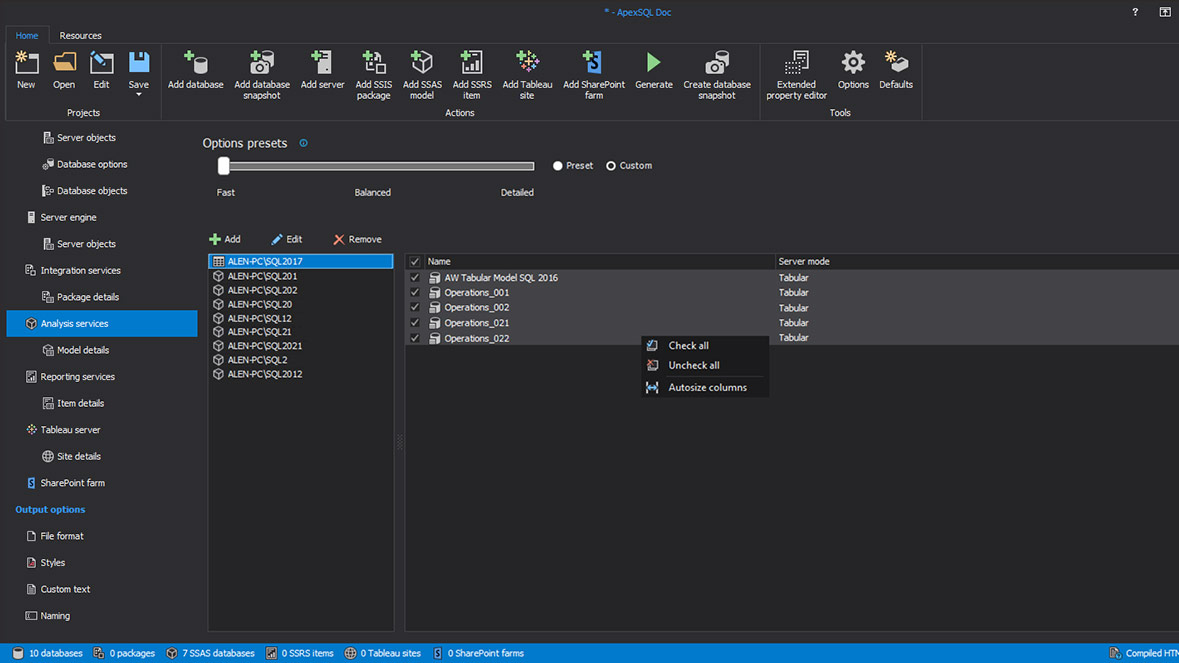Choose Autosize columns from context menu

tap(705, 388)
